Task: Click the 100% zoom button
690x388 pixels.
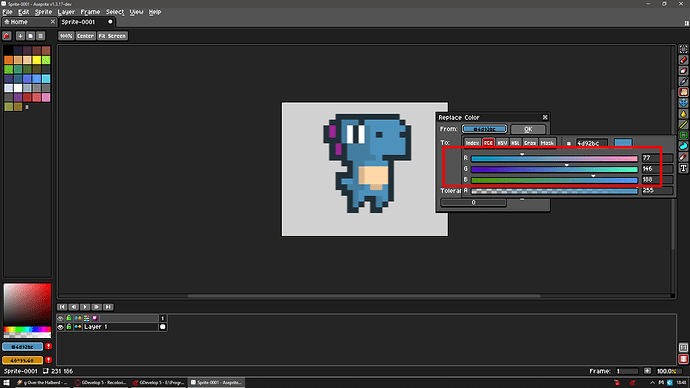Action: coord(66,36)
